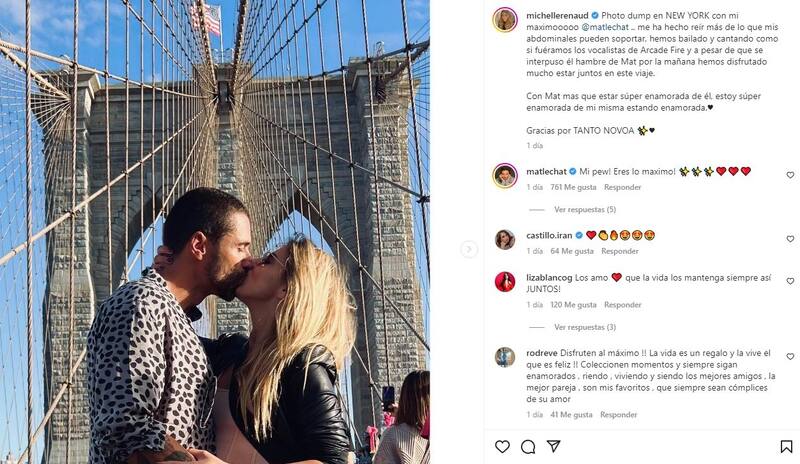Expand Ver respuestas (5) replies
The width and height of the screenshot is (800, 464).
point(585,209)
